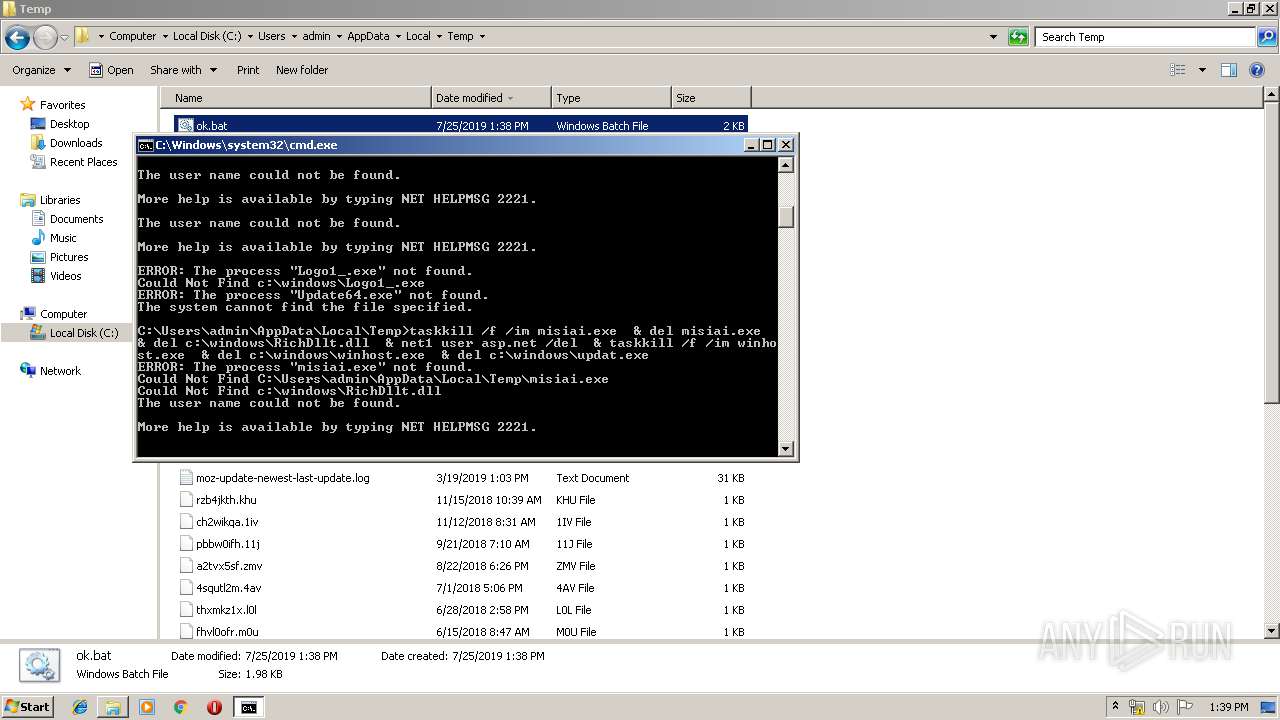Select the thxmkz1x.l0l file

tap(461, 610)
